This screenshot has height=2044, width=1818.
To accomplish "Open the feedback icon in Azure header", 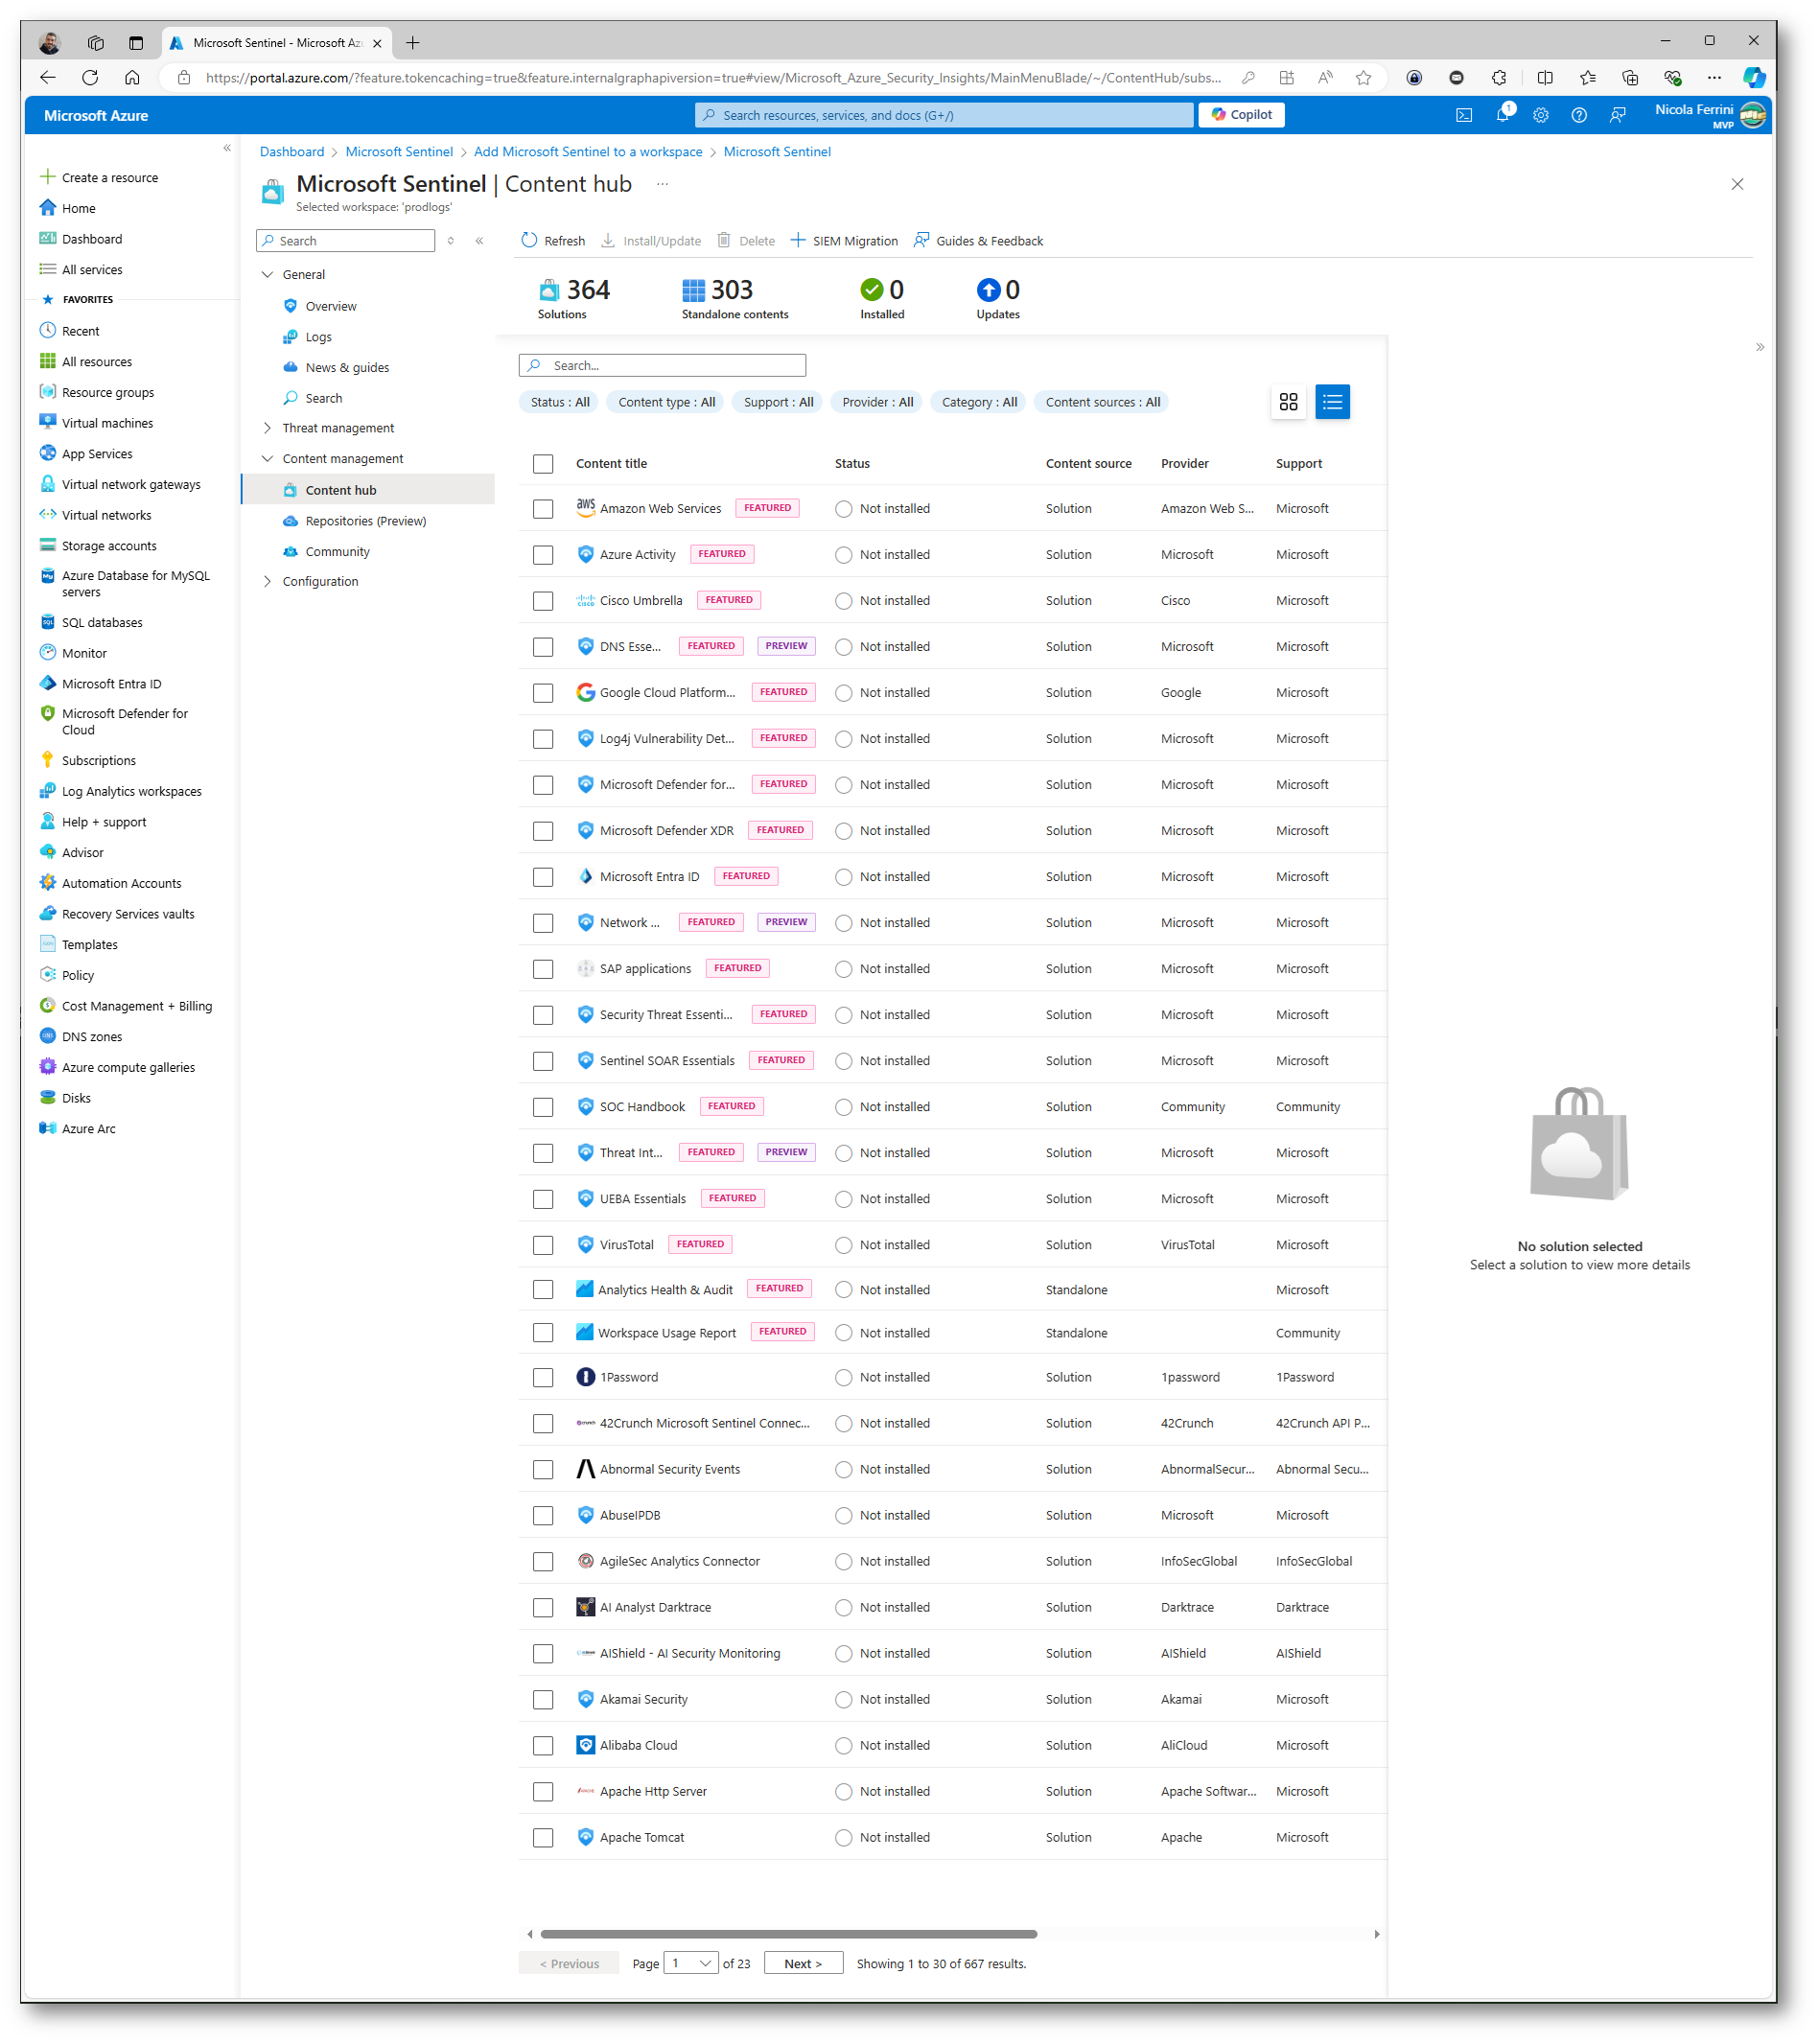I will click(1617, 115).
